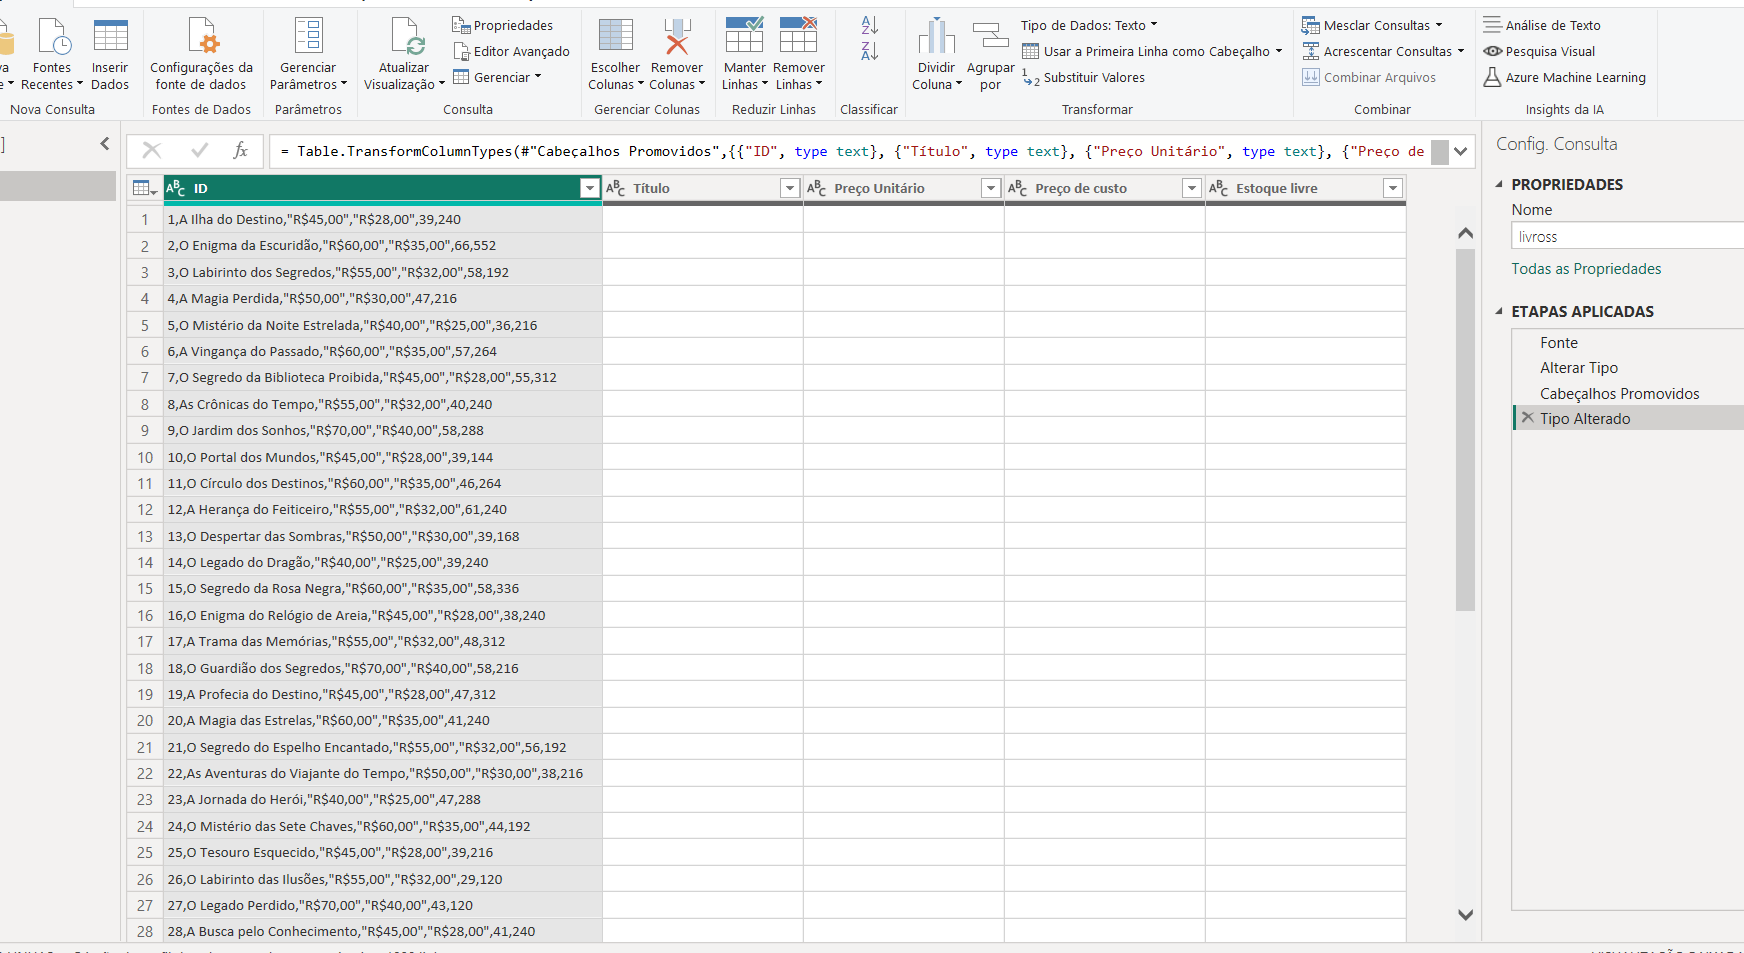Screen dimensions: 1744x953
Task: Edit the query Nome field
Action: point(1627,236)
